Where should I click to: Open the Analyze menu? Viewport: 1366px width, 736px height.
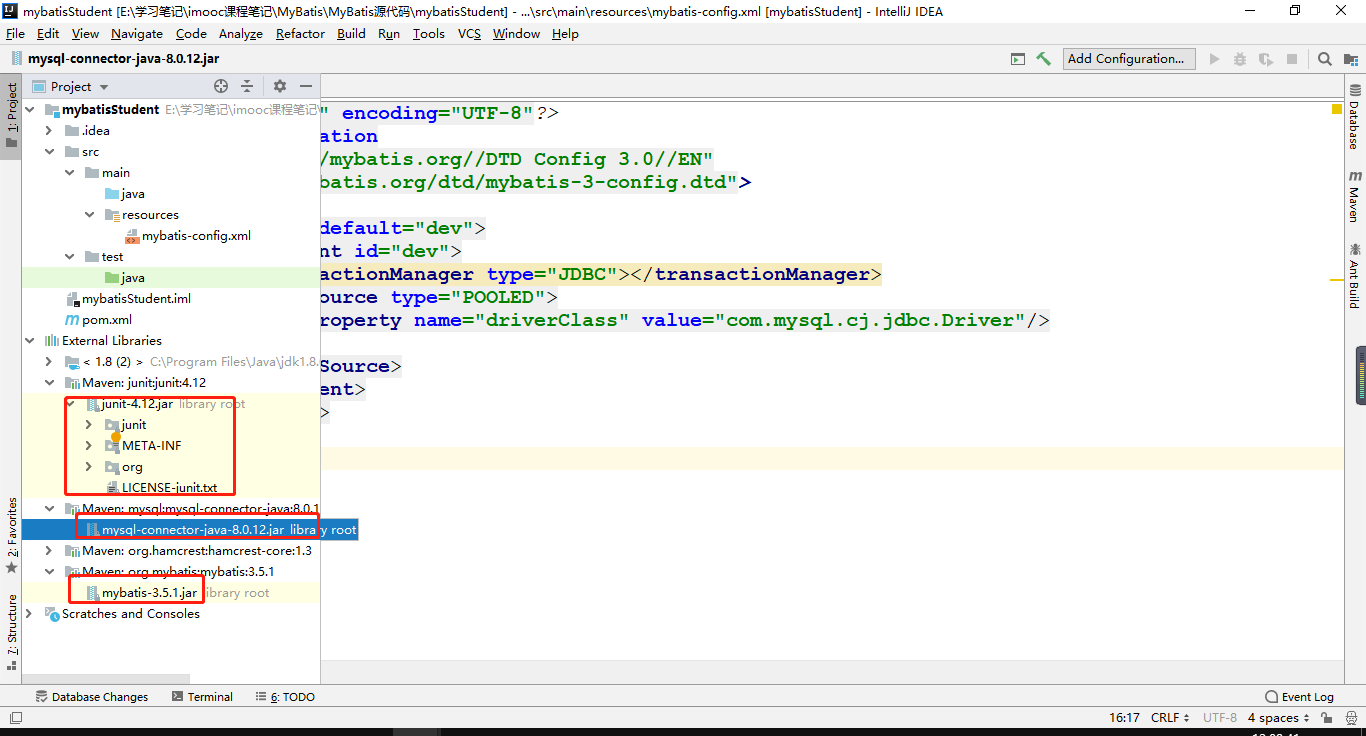[x=241, y=34]
